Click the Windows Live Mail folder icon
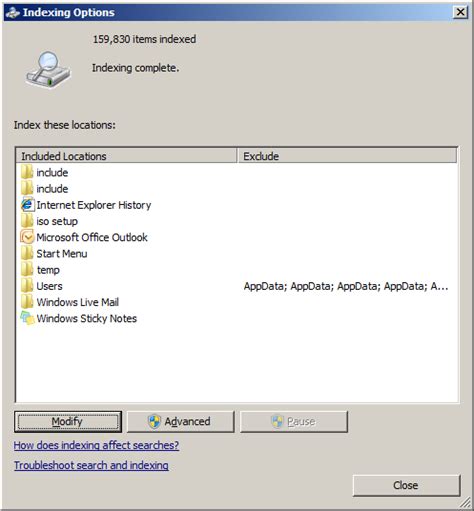Screen dimensions: 474x511 coord(27,302)
